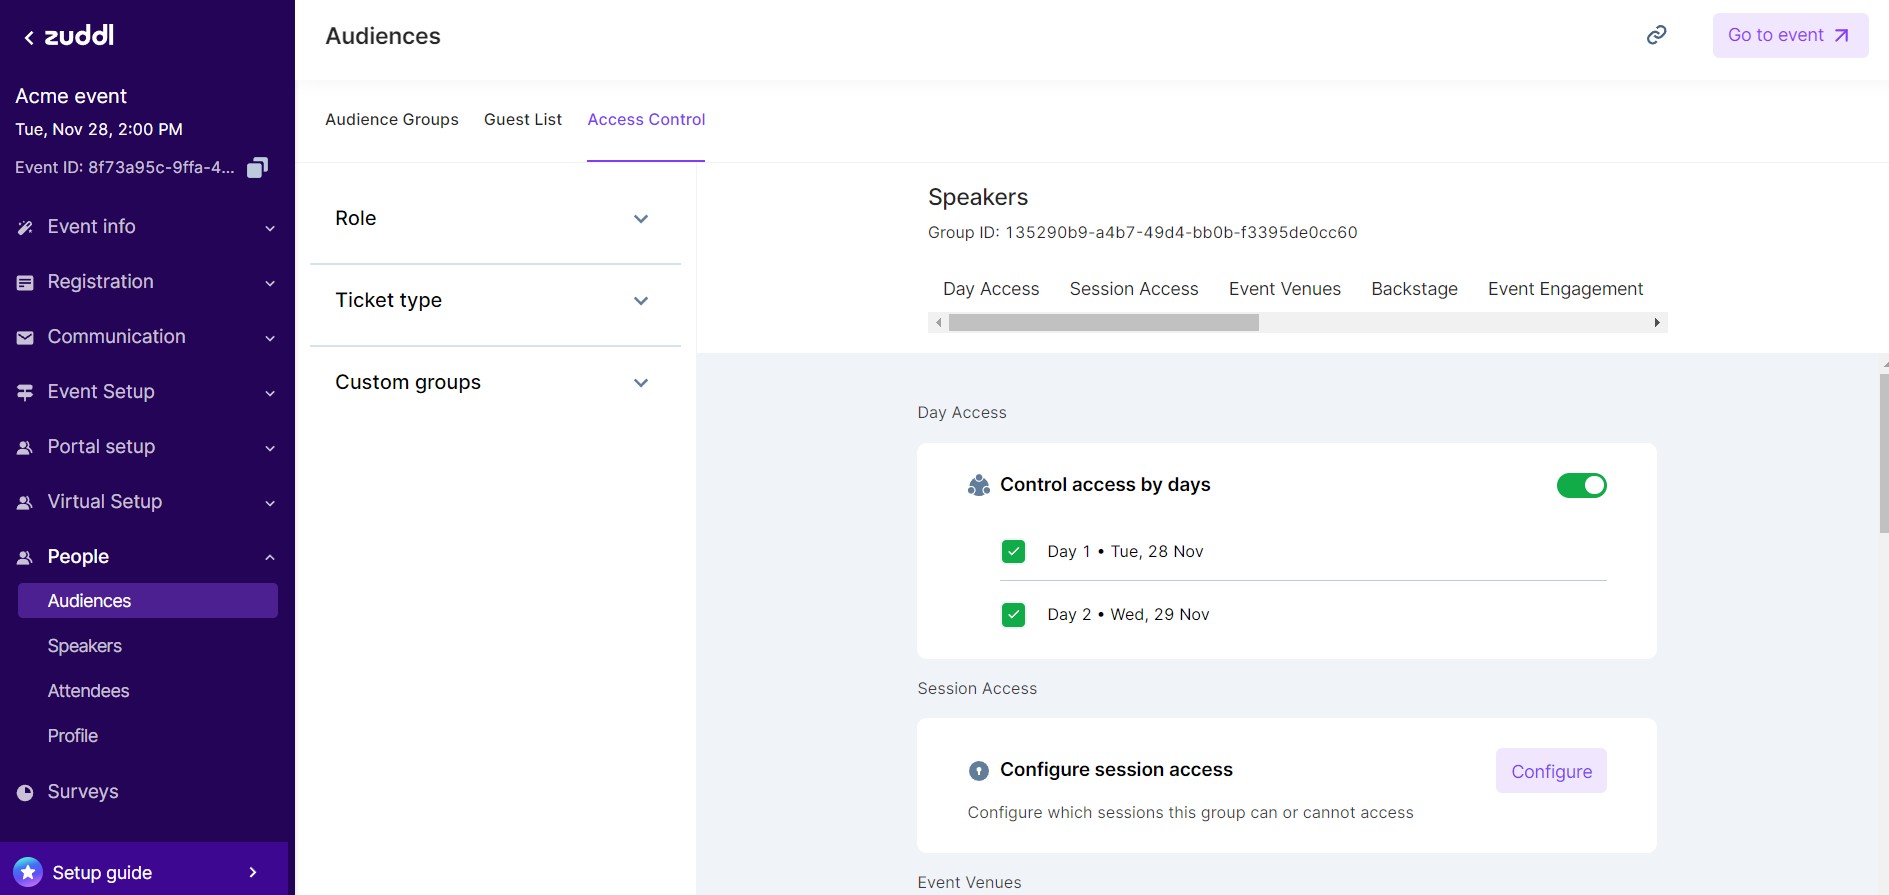Uncheck Day 2 Wed, 29 Nov checkbox

pos(1013,615)
